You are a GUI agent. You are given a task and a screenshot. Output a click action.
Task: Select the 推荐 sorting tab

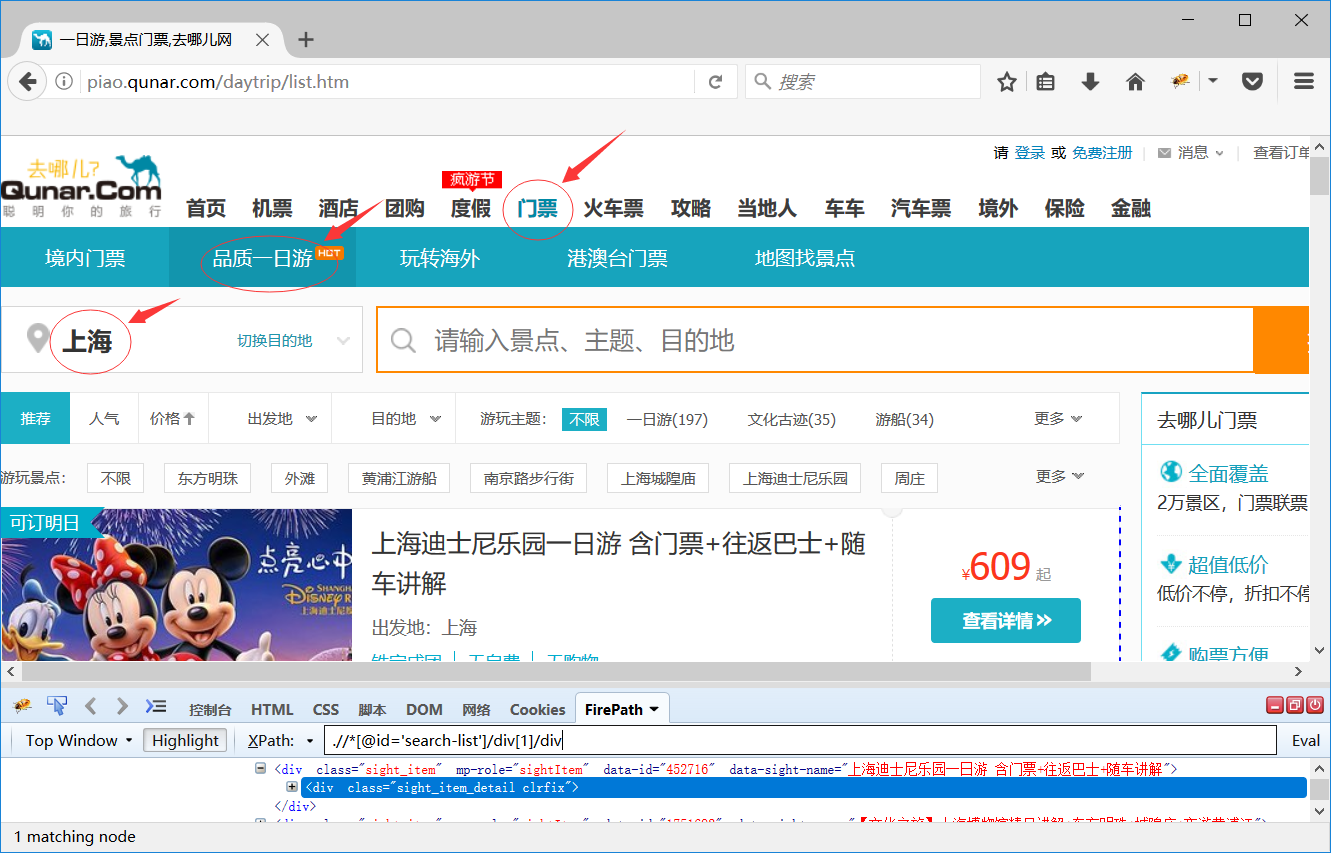pyautogui.click(x=35, y=418)
